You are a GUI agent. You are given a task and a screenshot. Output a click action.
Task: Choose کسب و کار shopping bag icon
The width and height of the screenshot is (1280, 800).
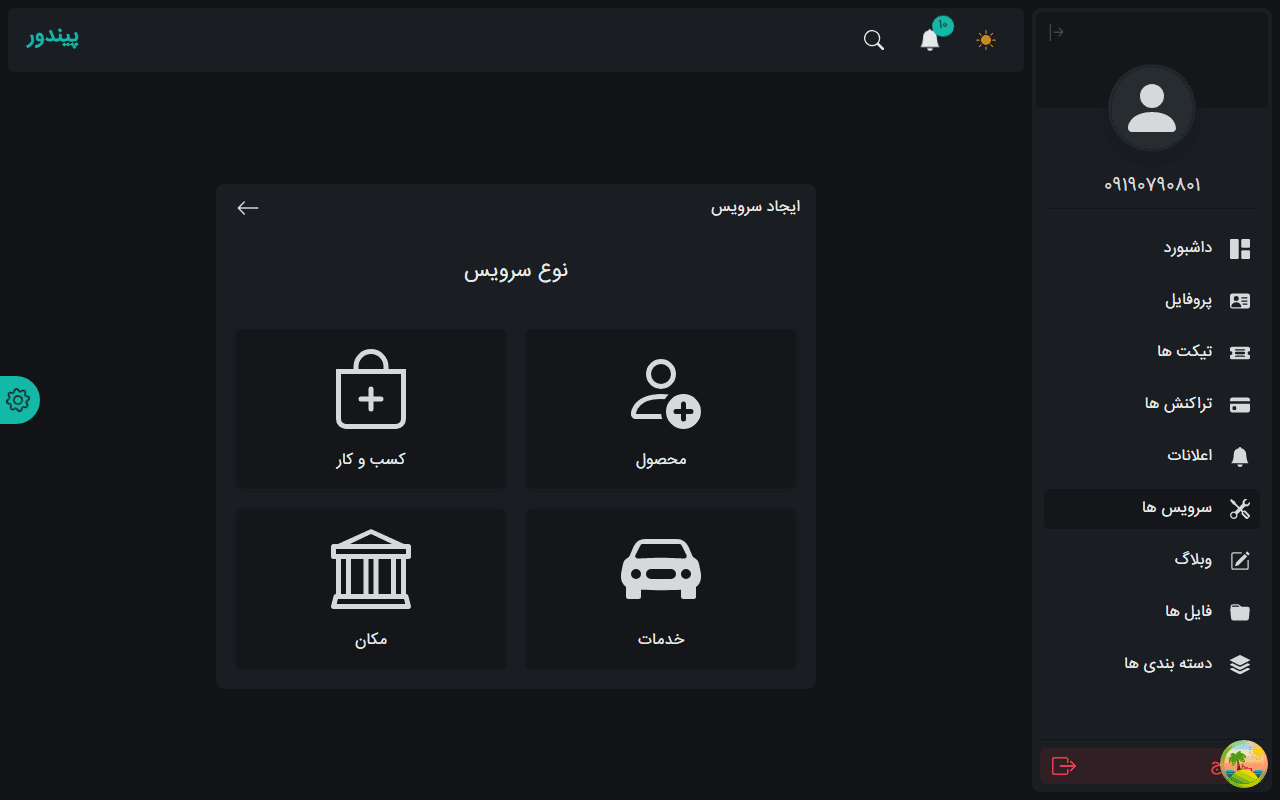[x=371, y=389]
